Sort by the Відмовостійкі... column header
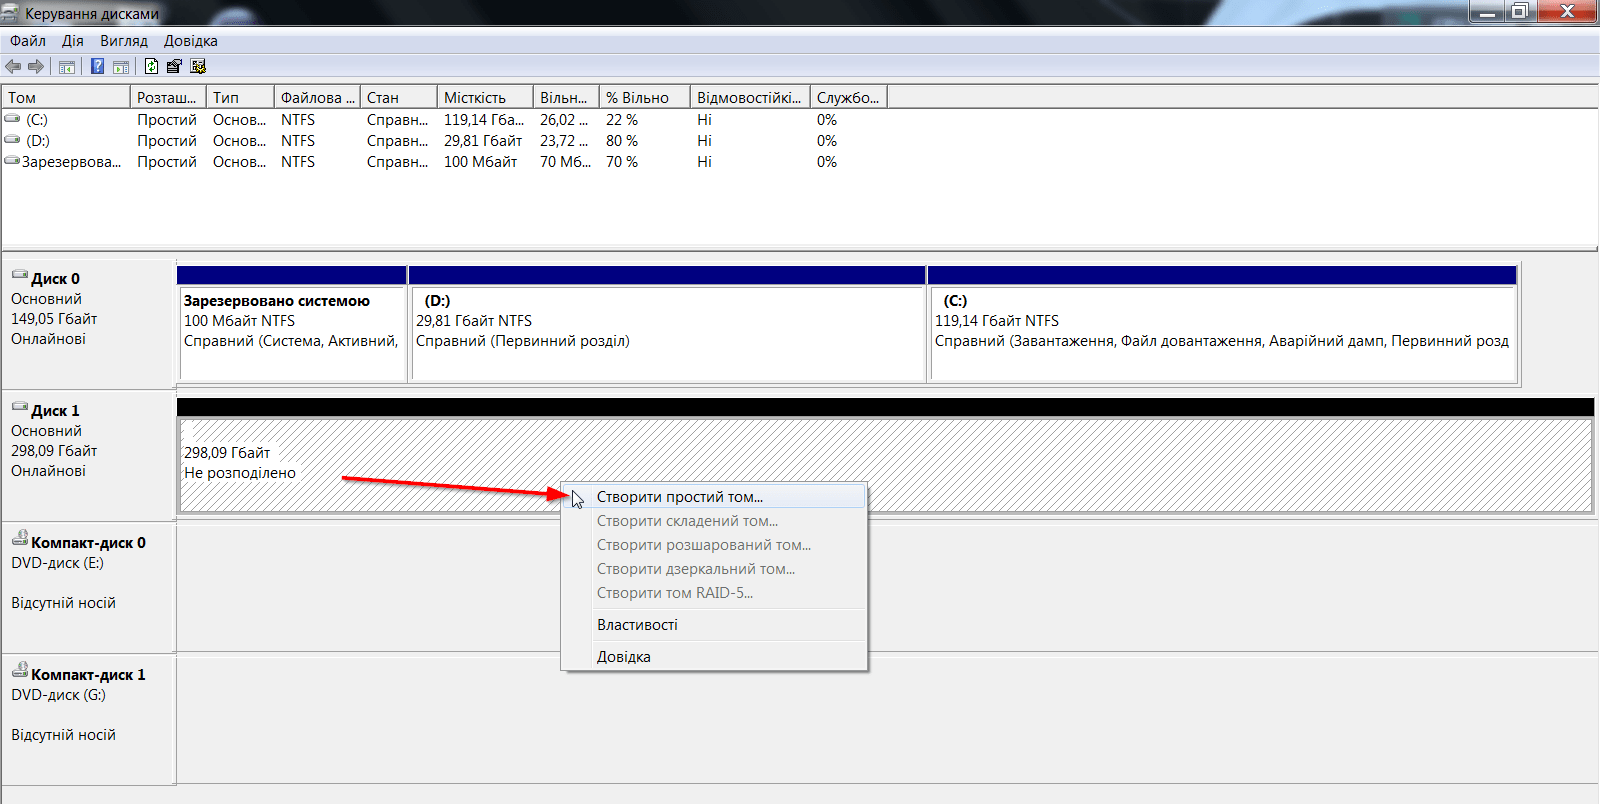Viewport: 1600px width, 804px height. pos(750,98)
